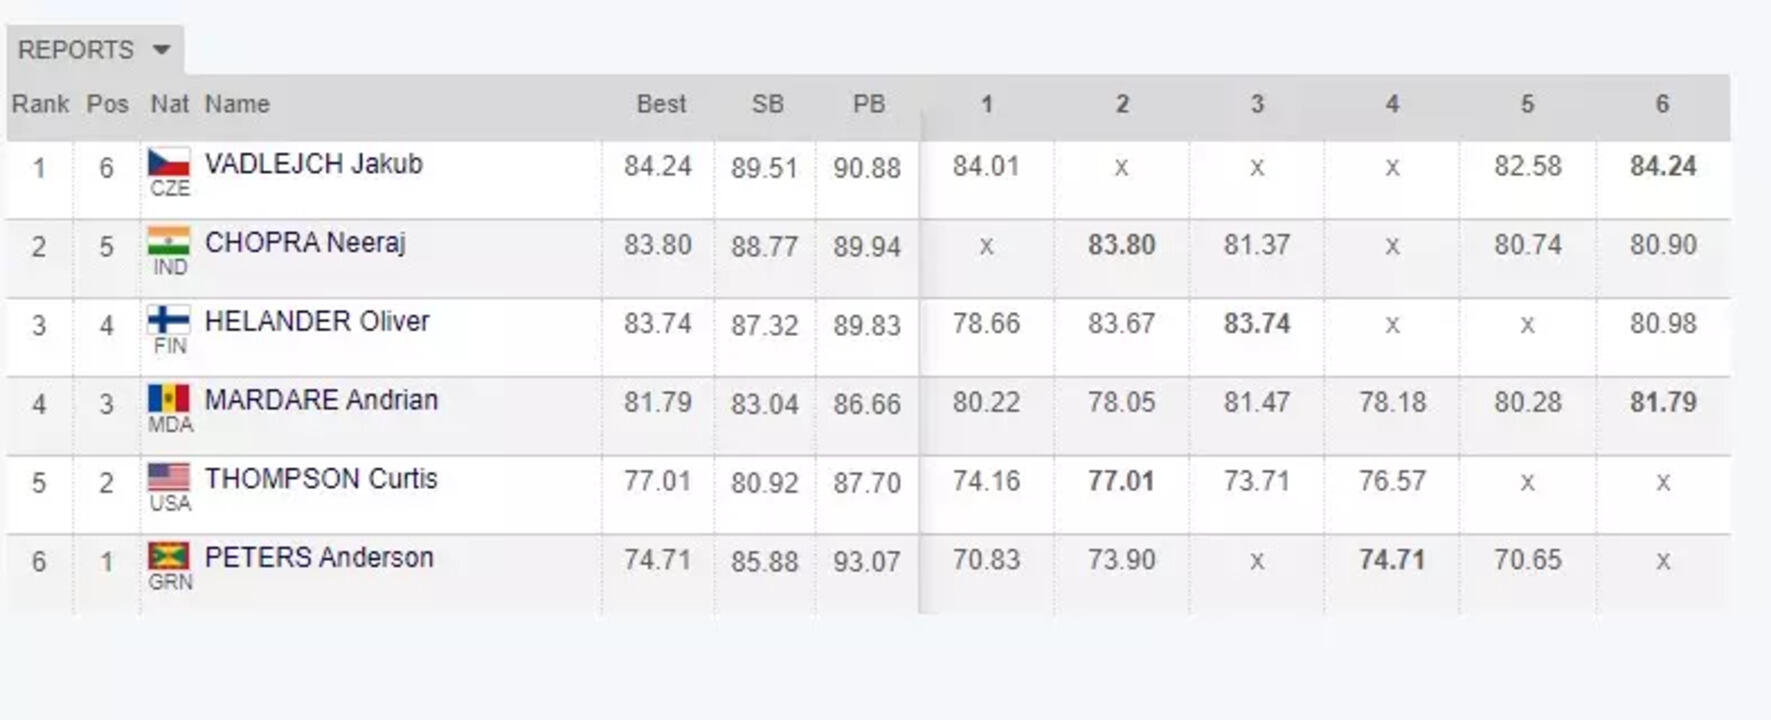Viewport: 1771px width, 720px height.
Task: Open athlete VADLEJCH Jakub's name link
Action: (313, 164)
